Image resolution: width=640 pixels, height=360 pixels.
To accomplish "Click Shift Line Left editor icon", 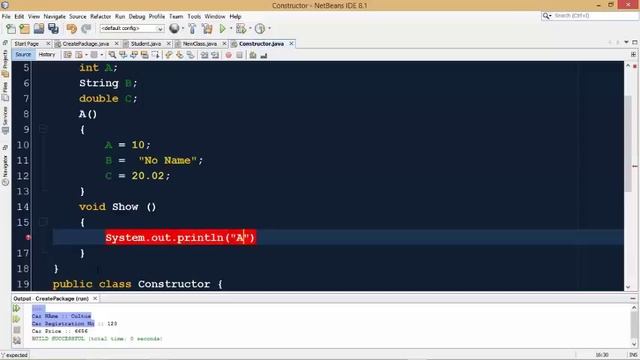I will pyautogui.click(x=204, y=55).
